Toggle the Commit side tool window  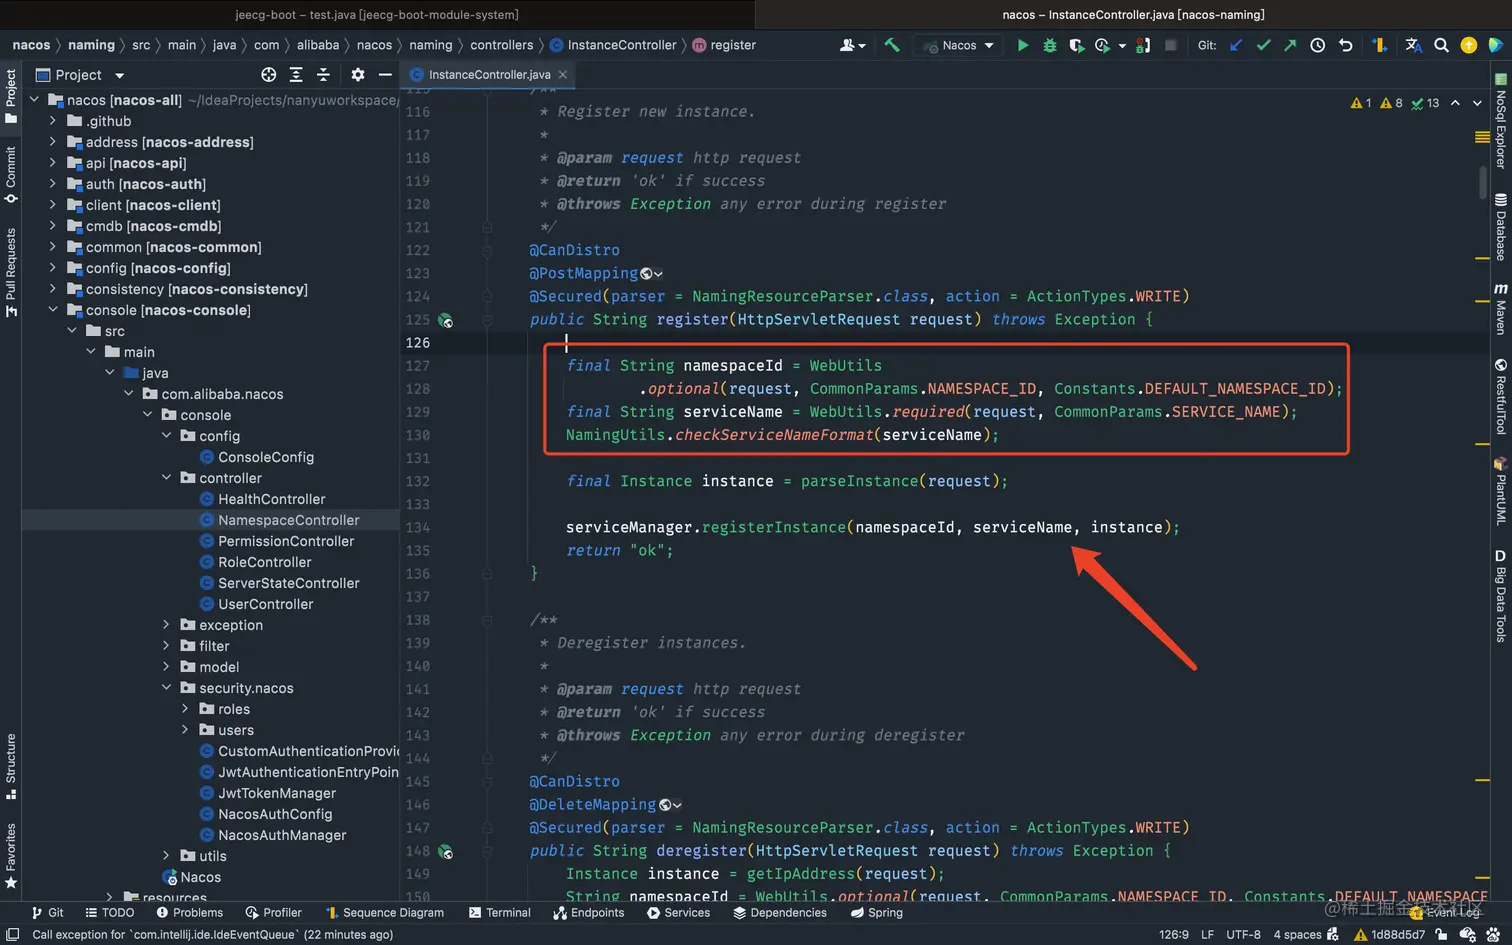[x=11, y=174]
